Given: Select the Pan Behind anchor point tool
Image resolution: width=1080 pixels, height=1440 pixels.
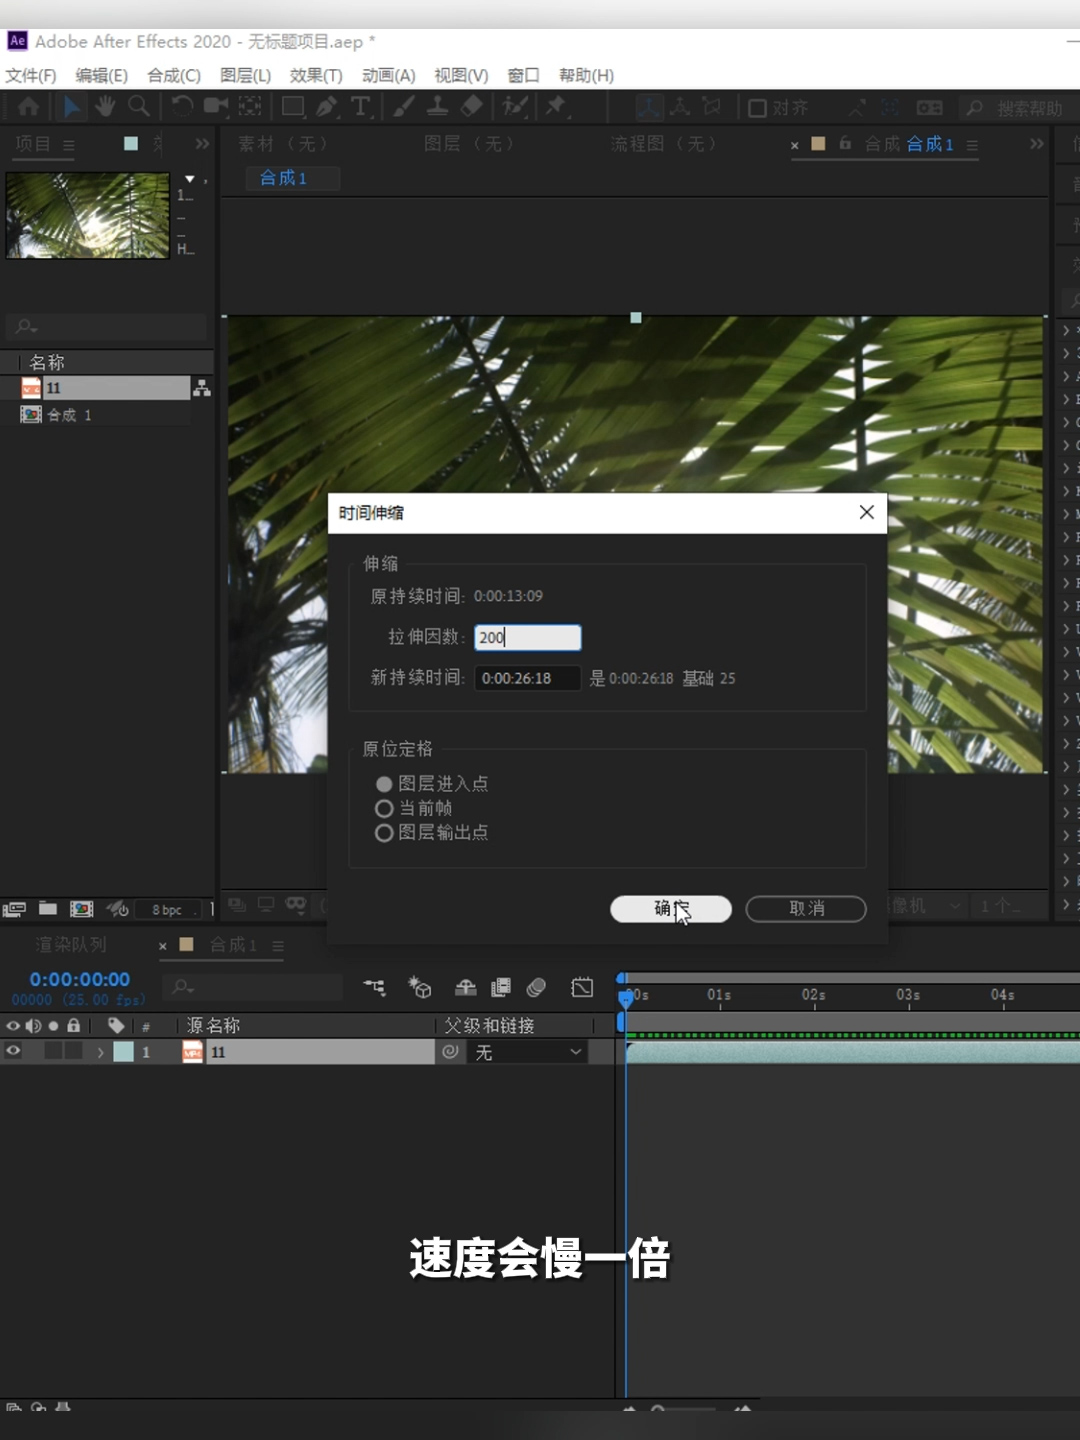Looking at the screenshot, I should click(x=249, y=106).
